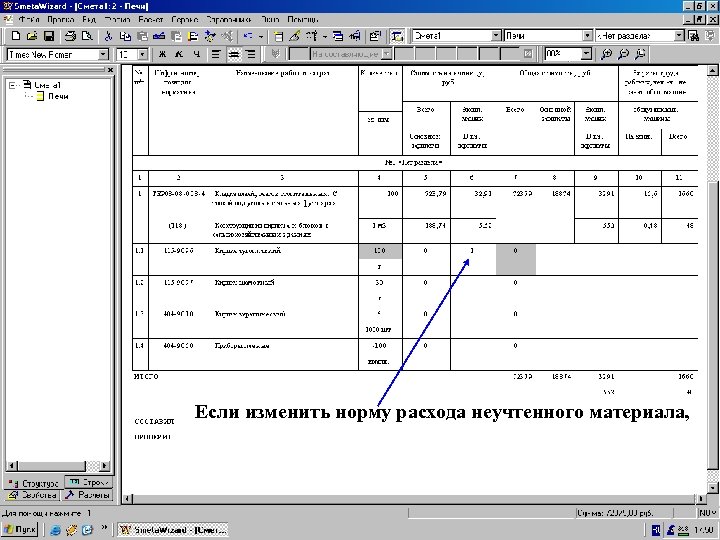This screenshot has height=540, width=720.
Task: Click the Пуск start button
Action: click(x=20, y=529)
